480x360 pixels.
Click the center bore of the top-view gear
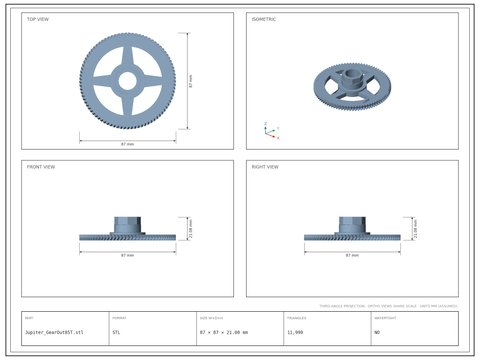tap(127, 81)
